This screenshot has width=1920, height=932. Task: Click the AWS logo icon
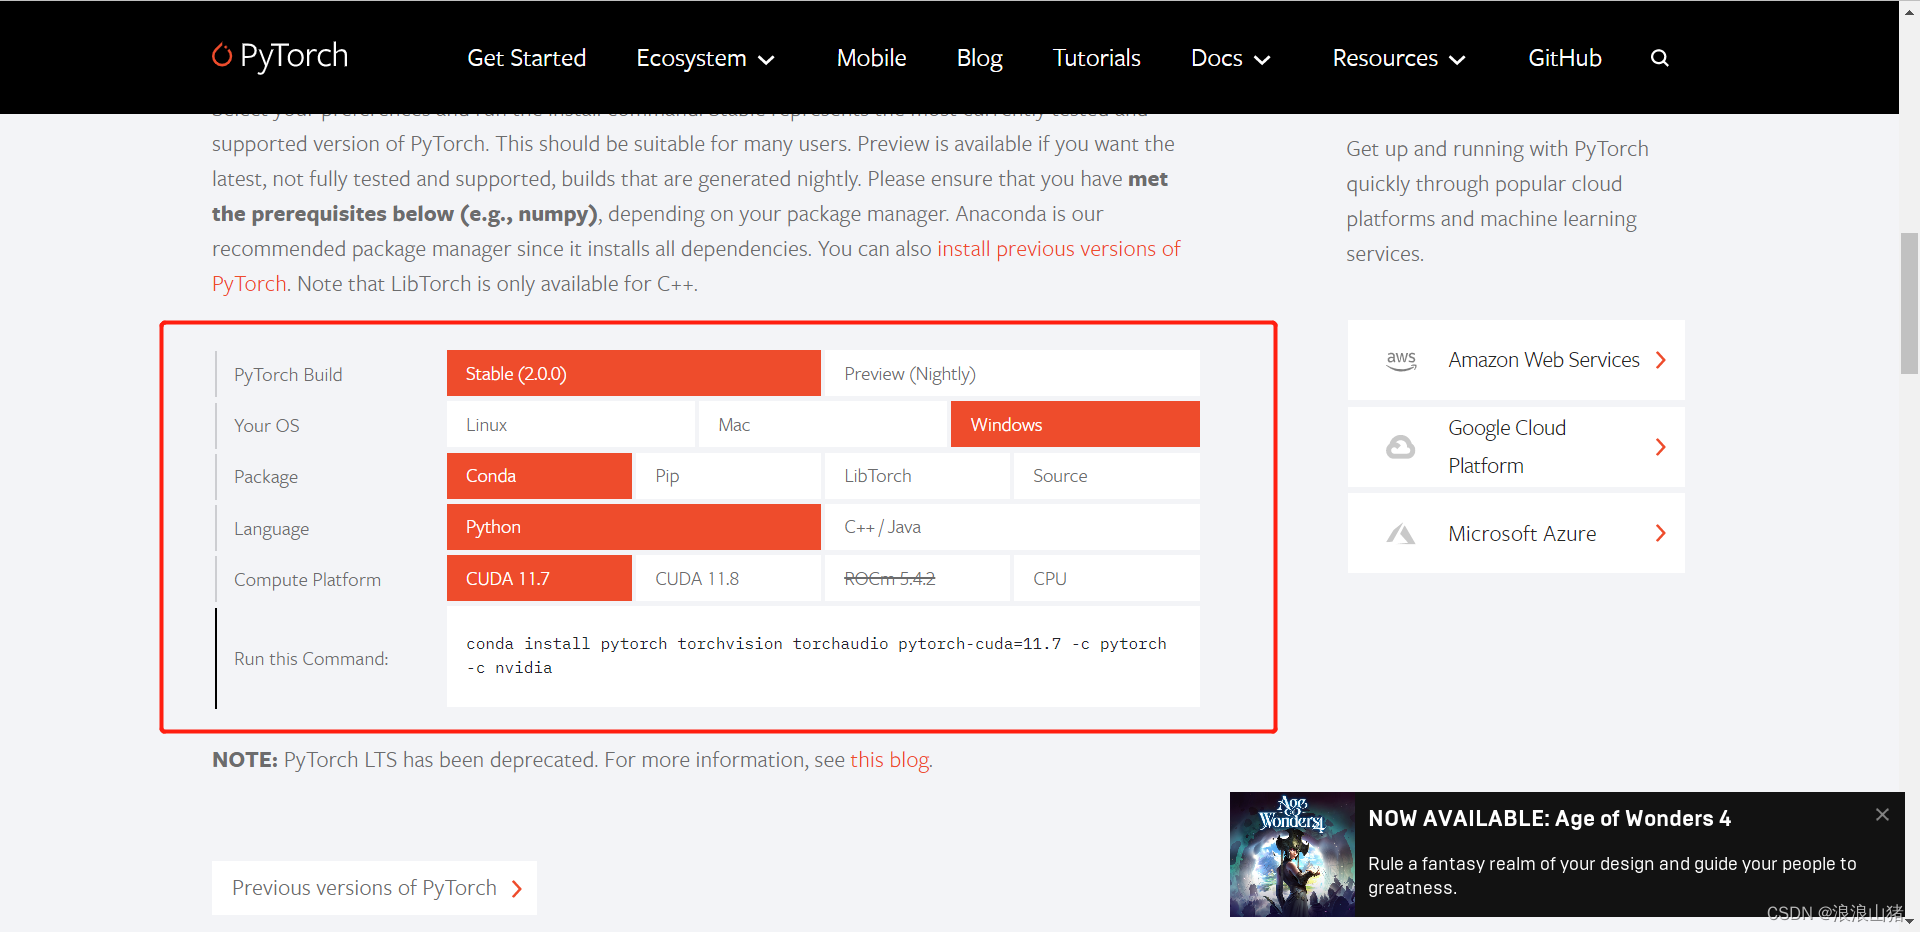1401,360
